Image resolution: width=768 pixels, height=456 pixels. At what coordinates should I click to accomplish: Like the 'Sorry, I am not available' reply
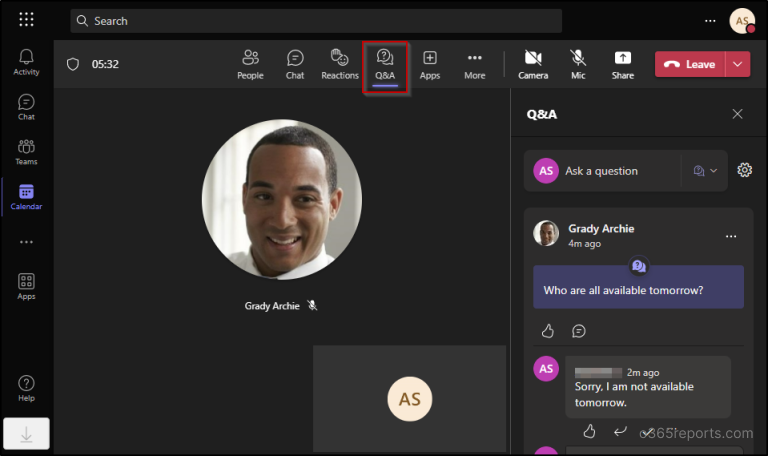(x=589, y=432)
